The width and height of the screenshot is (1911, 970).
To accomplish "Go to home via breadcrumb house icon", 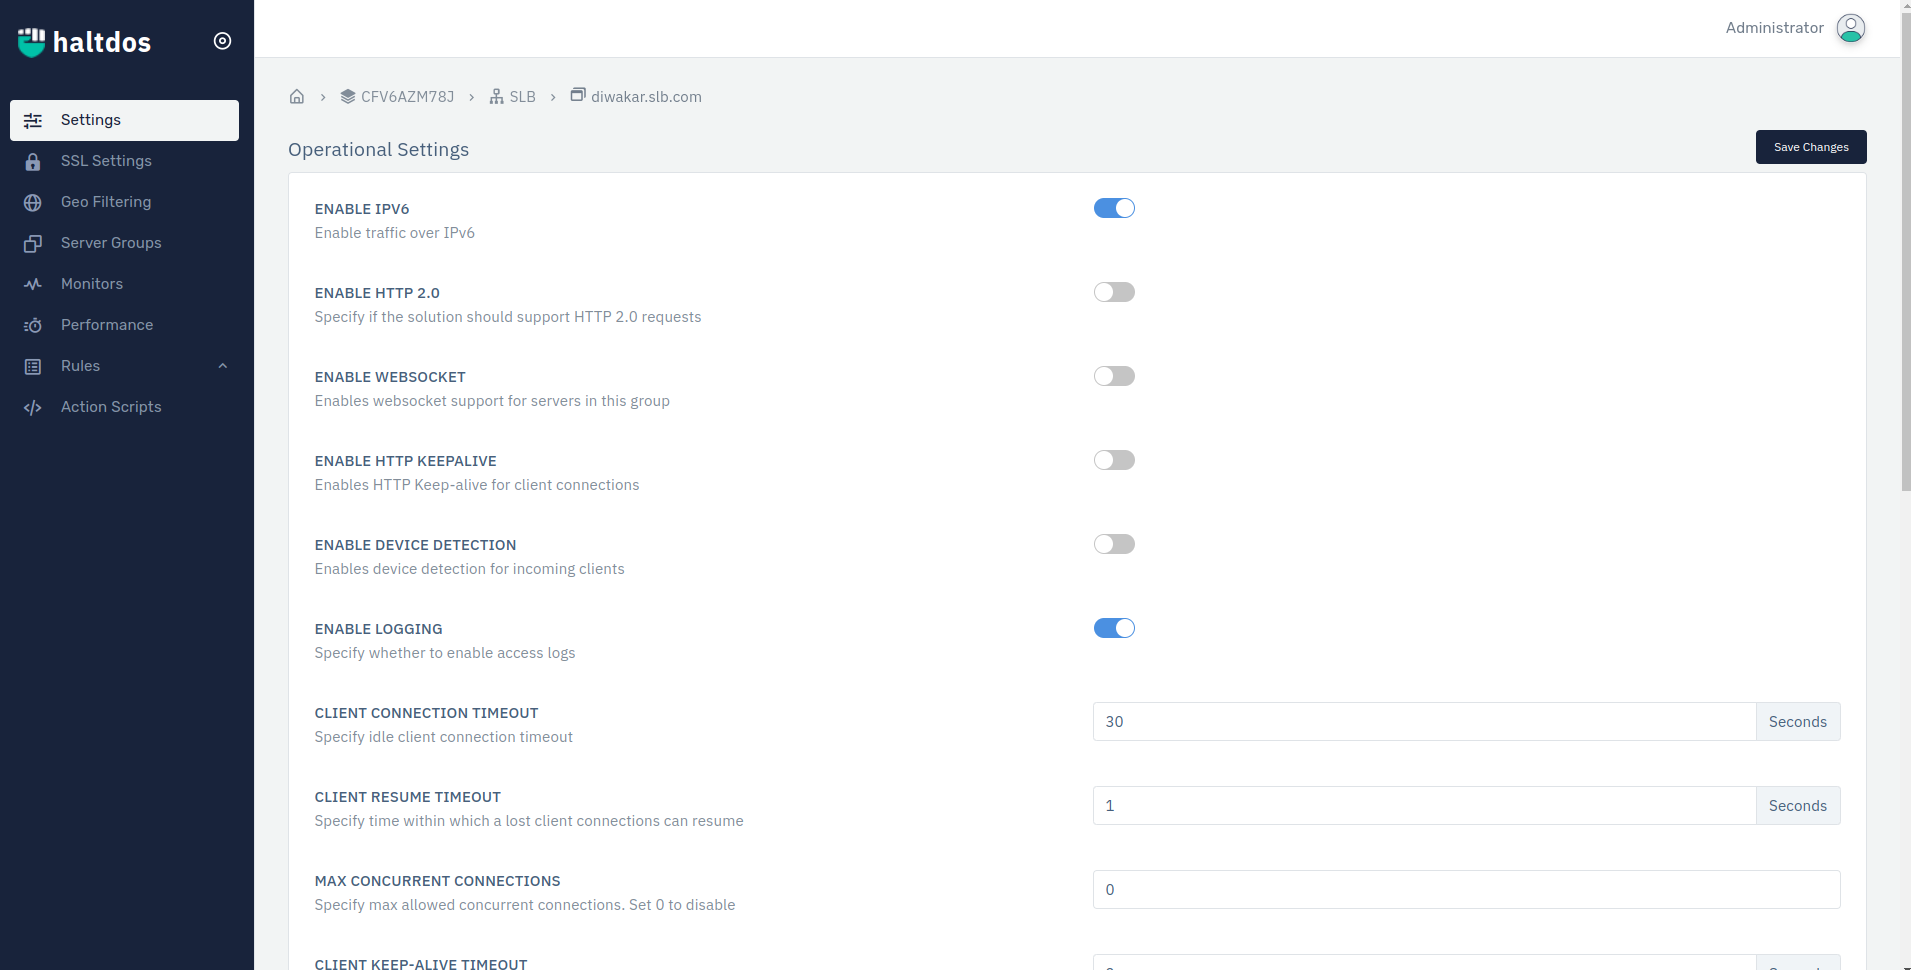I will 297,96.
